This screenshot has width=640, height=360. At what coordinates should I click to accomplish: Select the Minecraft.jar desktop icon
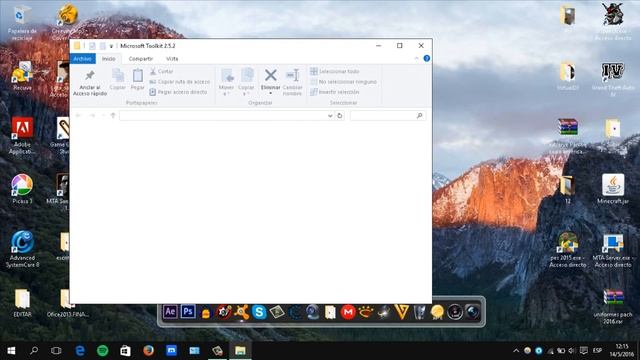613,189
